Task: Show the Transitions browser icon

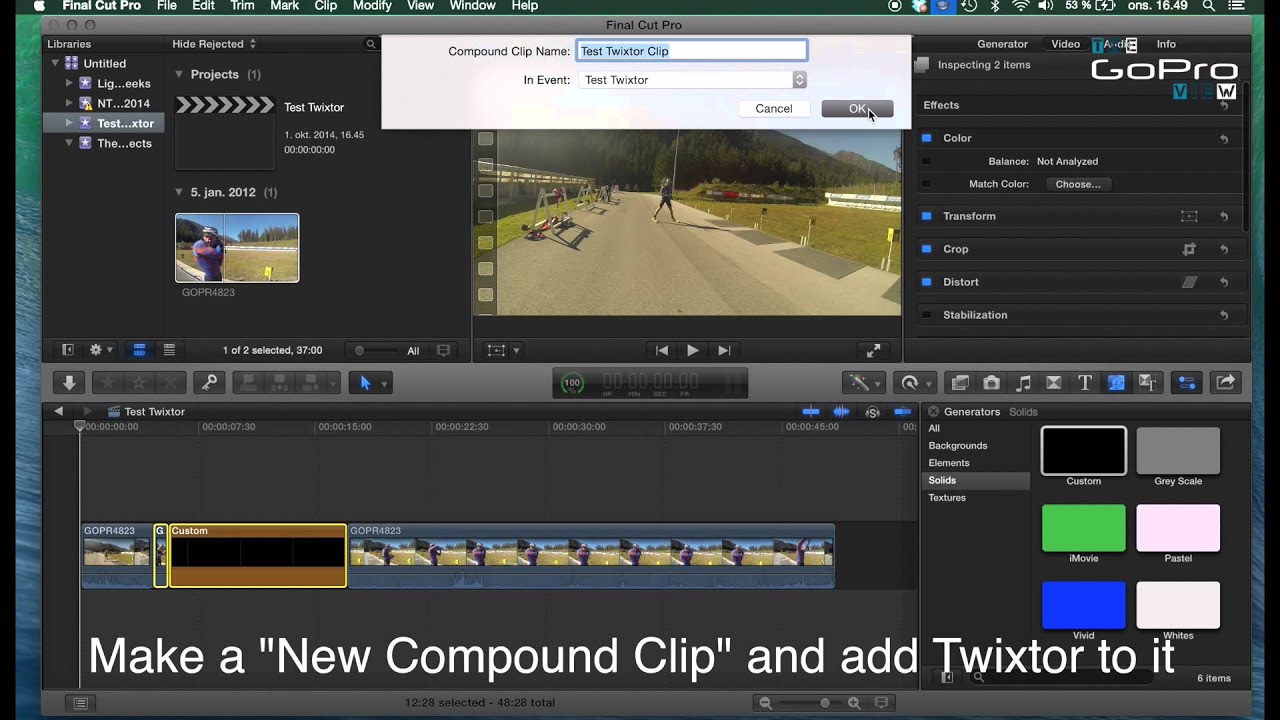Action: [1054, 382]
